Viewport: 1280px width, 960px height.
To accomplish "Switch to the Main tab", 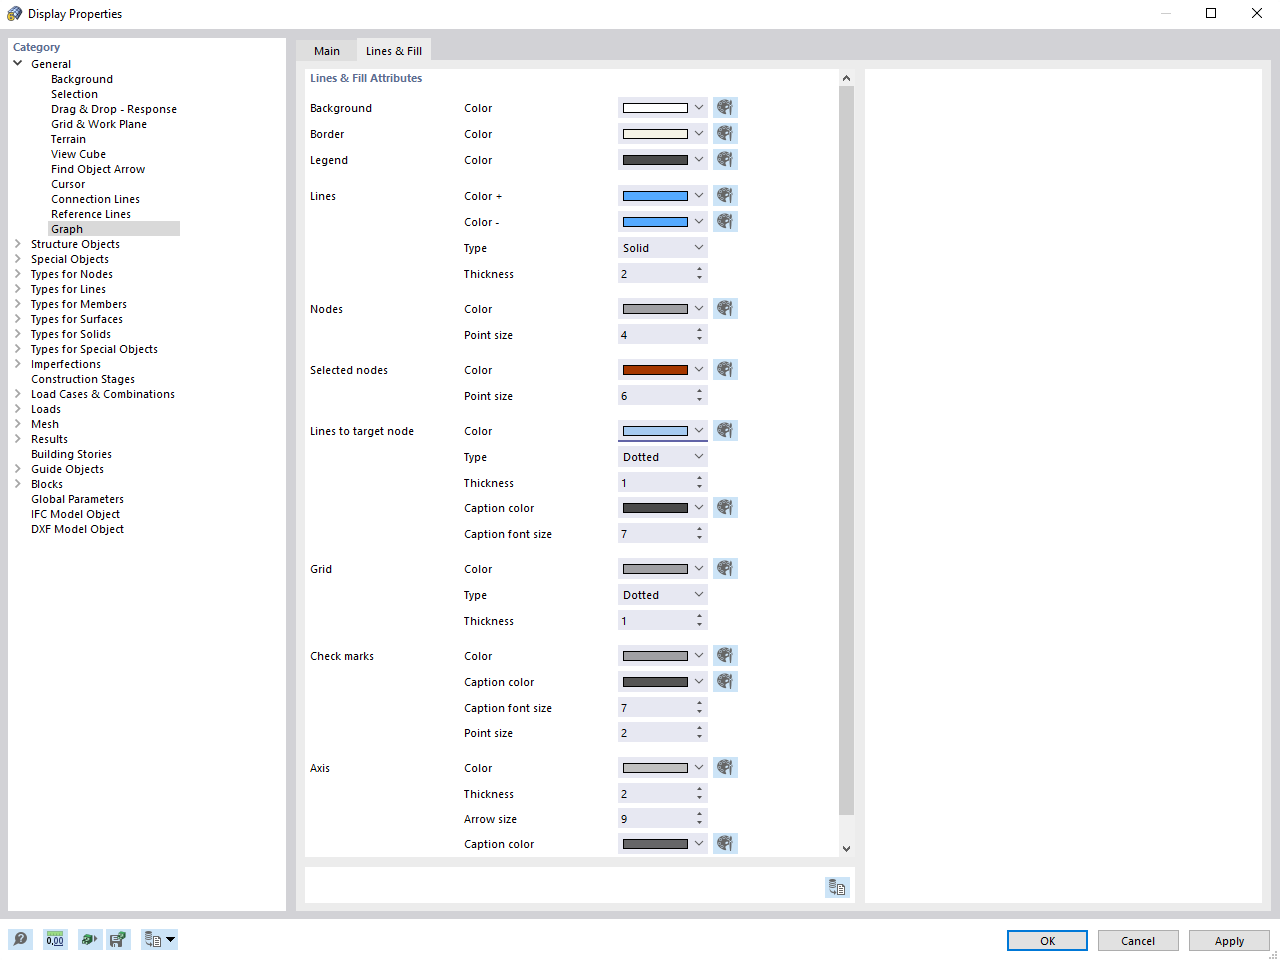I will [327, 50].
